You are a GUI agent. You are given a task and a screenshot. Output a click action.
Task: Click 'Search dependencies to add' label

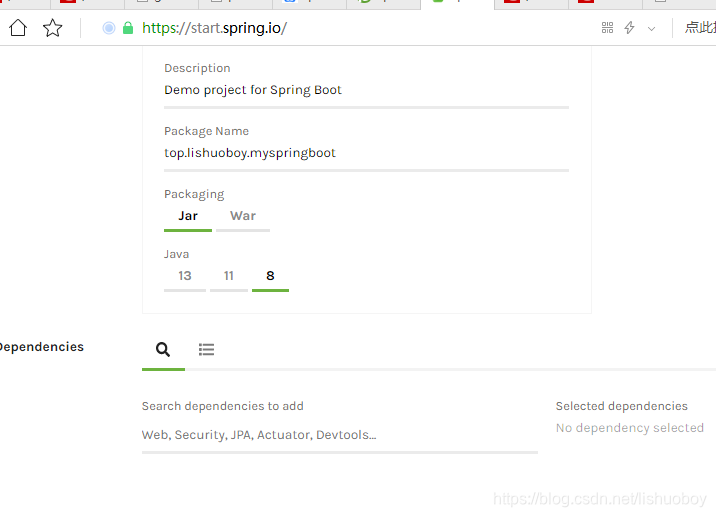222,406
